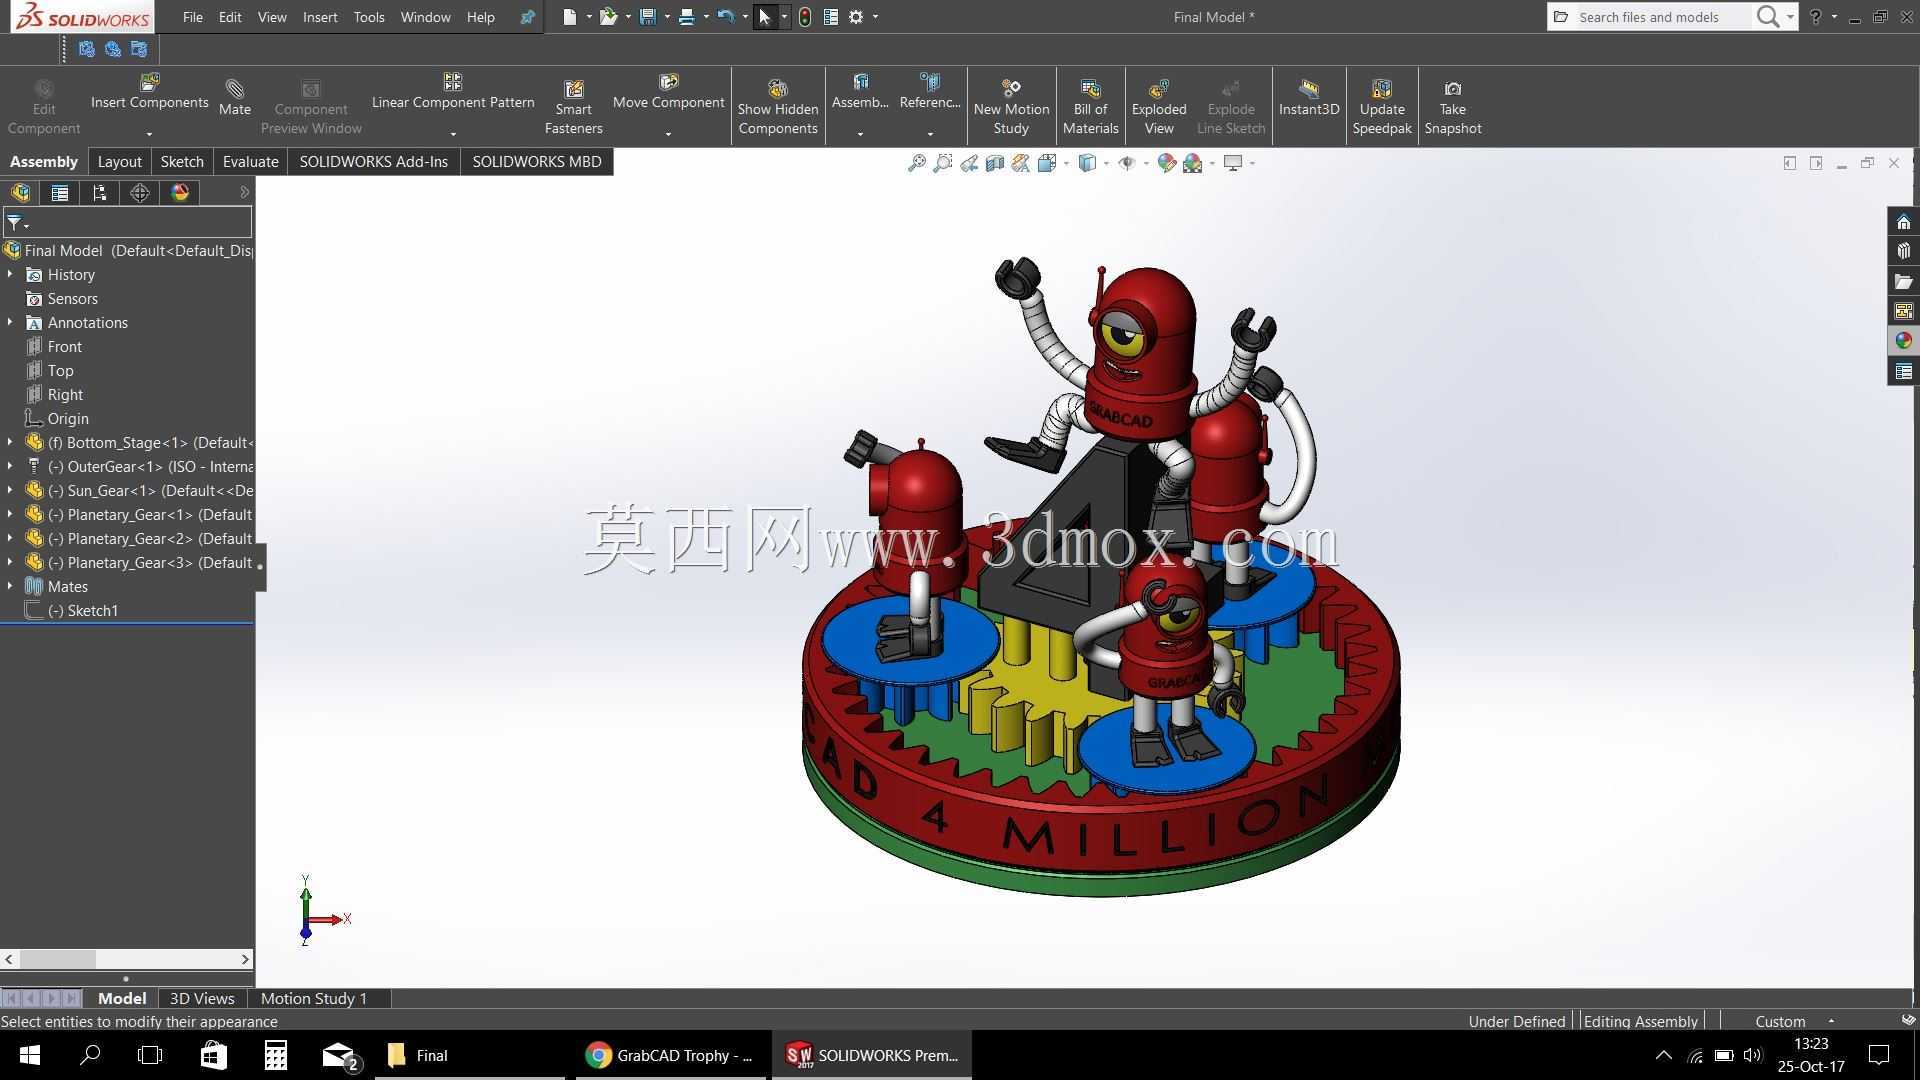Open Chrome GrabCAD Trophy taskbar window
The width and height of the screenshot is (1920, 1080).
click(670, 1055)
